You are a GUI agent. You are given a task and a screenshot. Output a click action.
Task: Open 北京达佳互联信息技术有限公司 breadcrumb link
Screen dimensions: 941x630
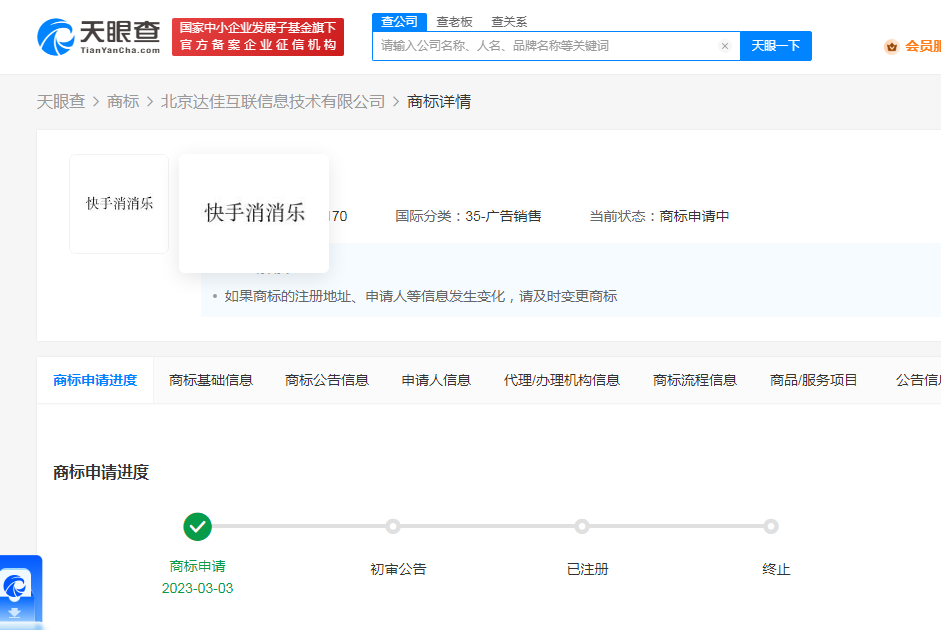[x=273, y=101]
